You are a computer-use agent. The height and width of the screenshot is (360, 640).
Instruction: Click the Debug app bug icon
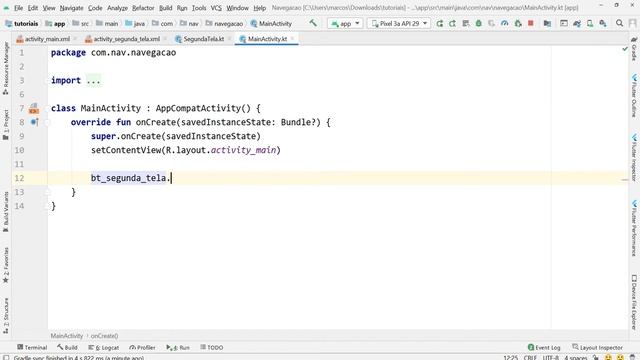tap(478, 24)
